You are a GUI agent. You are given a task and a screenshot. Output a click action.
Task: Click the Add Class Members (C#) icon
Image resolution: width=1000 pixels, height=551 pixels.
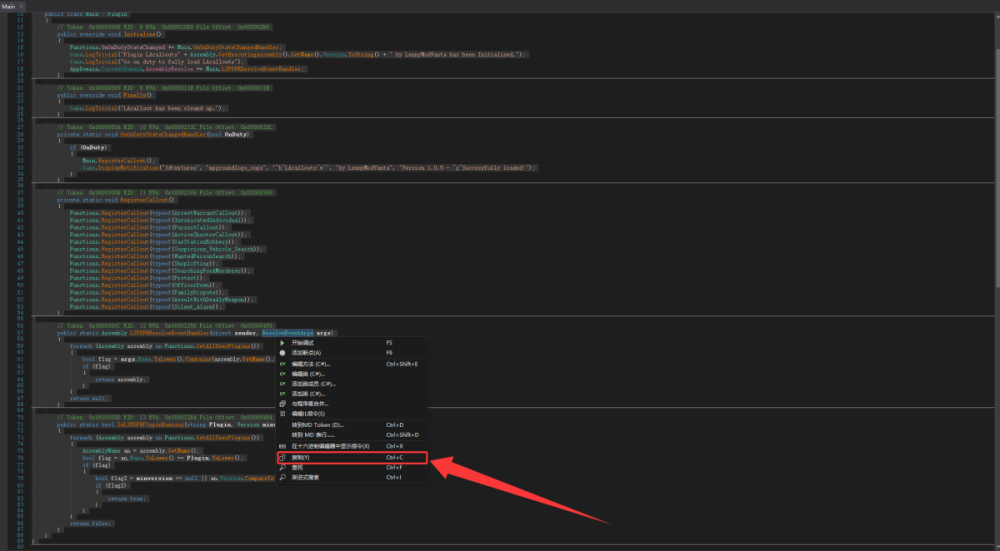coord(283,384)
